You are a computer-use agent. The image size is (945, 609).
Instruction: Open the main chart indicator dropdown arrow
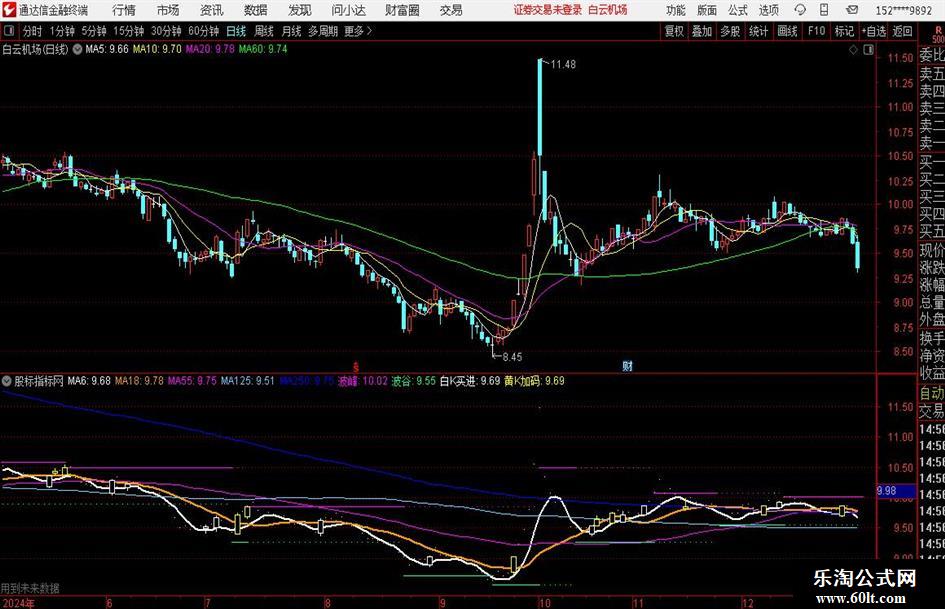click(x=78, y=49)
